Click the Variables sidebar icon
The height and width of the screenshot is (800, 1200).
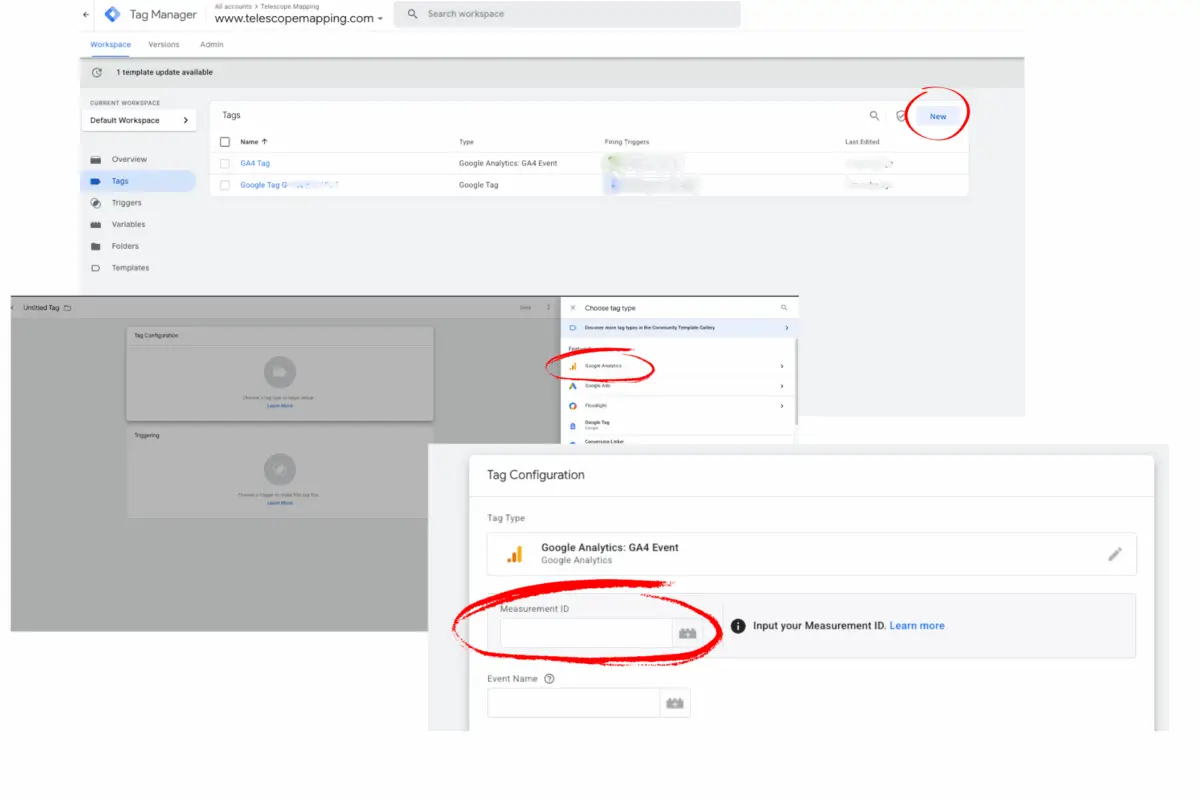96,225
